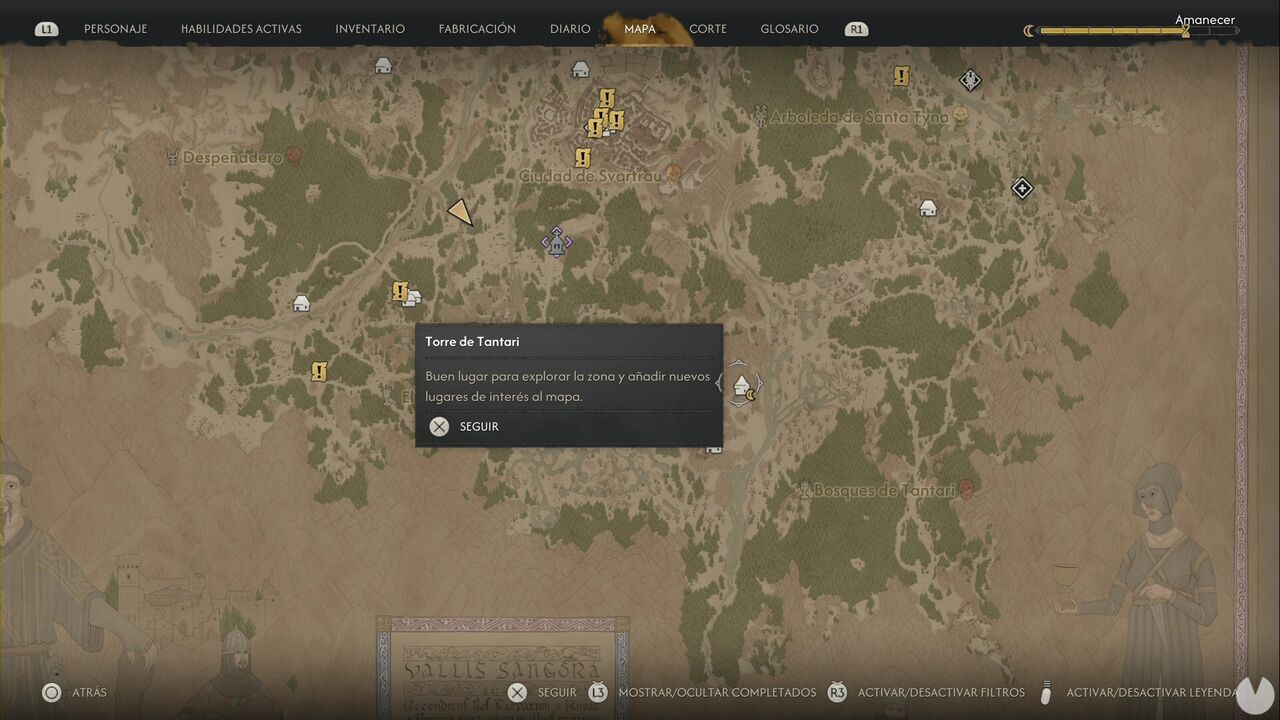Click the L1 previous-tab button

[x=46, y=29]
